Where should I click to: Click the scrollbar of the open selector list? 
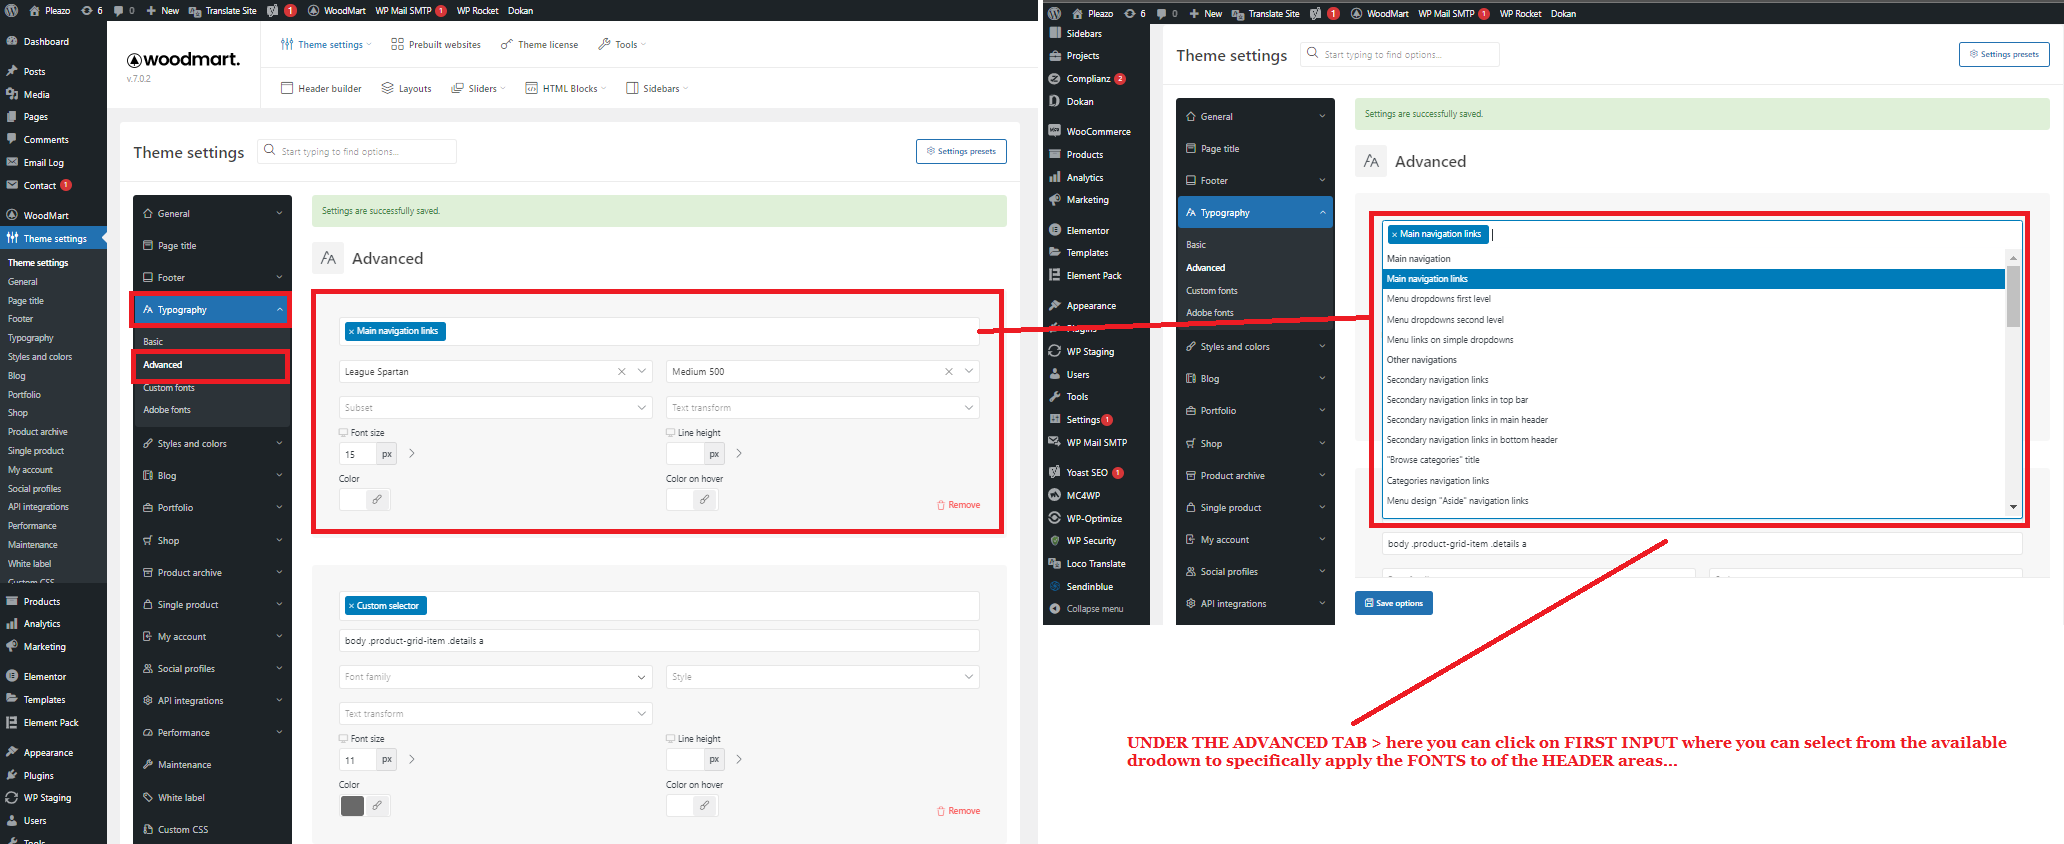pyautogui.click(x=2013, y=296)
